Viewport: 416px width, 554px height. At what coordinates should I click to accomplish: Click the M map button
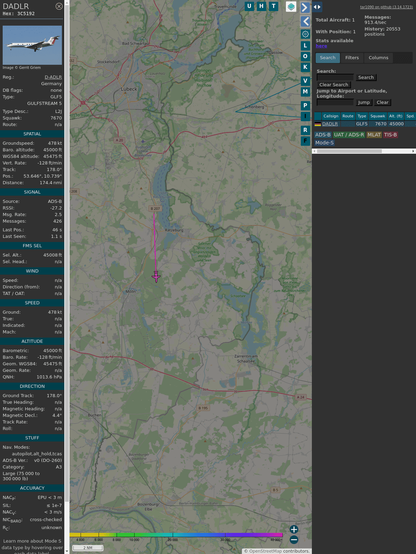tap(305, 92)
